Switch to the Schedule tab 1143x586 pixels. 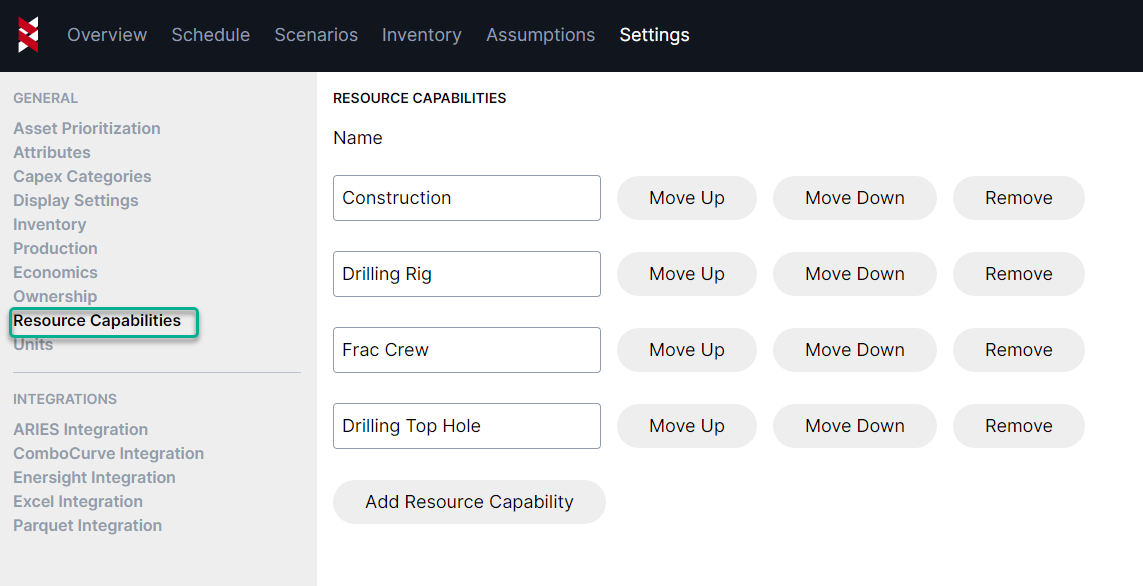(210, 35)
